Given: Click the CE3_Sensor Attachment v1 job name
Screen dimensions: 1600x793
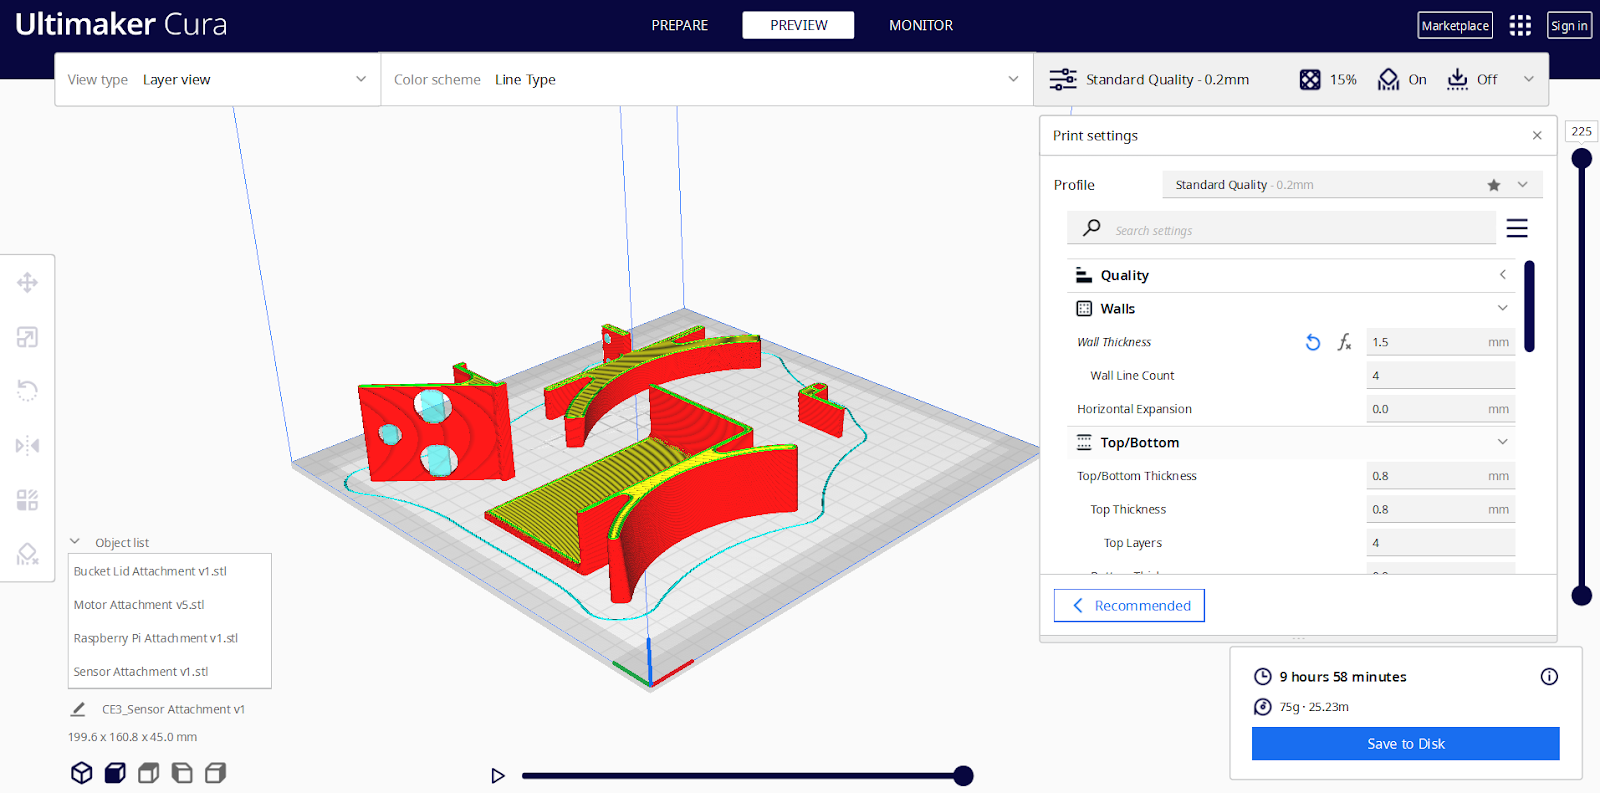Looking at the screenshot, I should click(173, 709).
